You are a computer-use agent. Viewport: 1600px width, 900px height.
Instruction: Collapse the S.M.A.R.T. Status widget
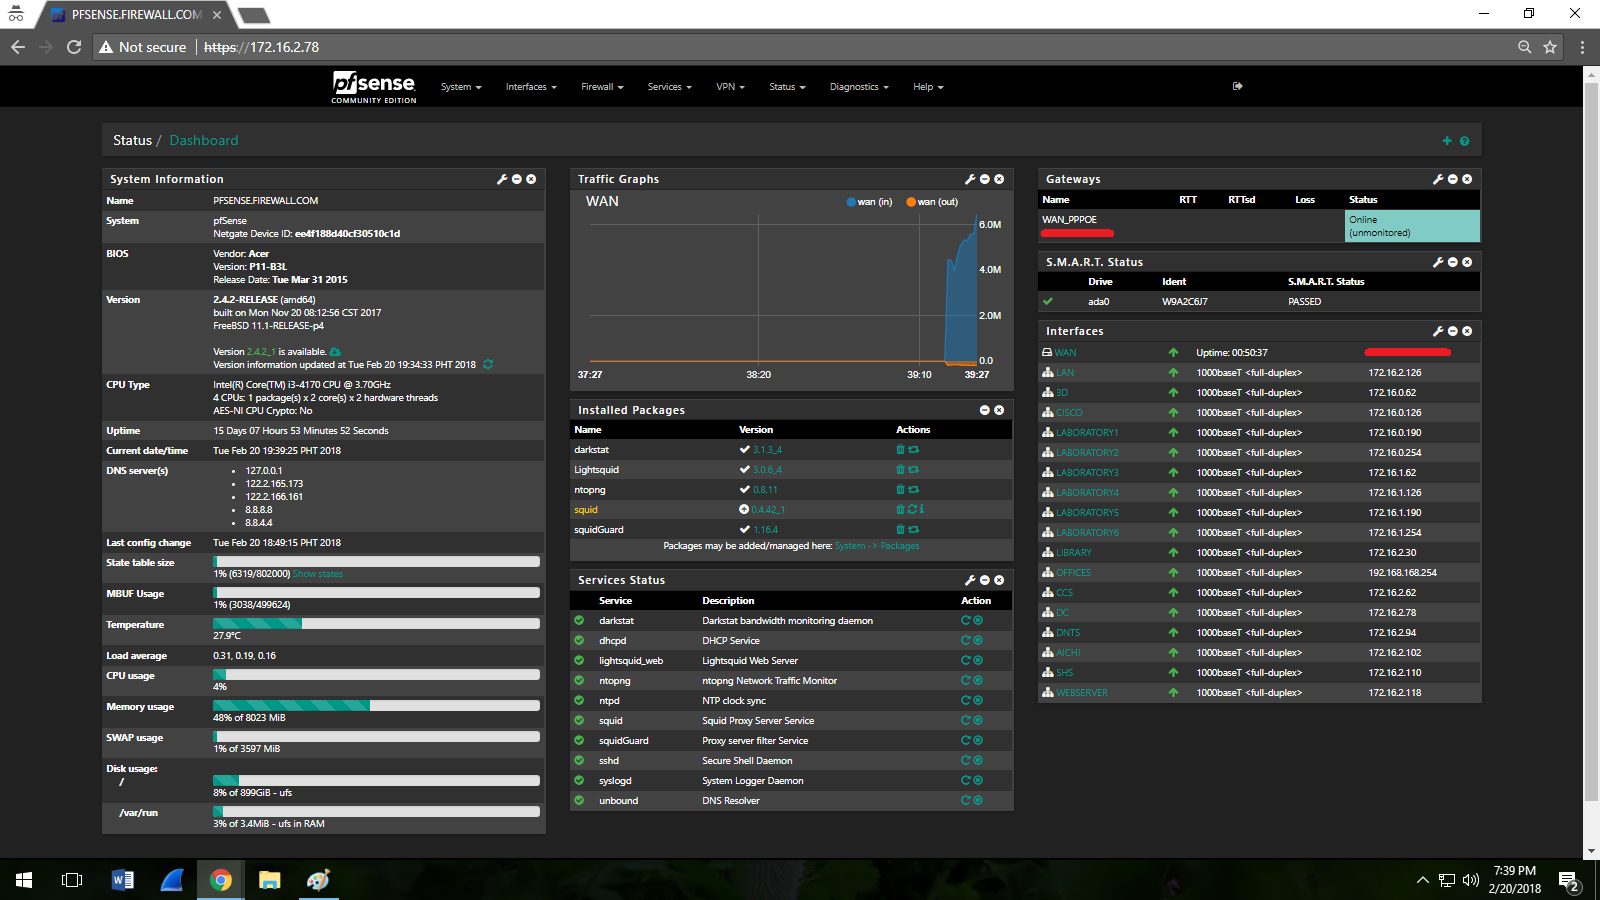click(x=1453, y=262)
